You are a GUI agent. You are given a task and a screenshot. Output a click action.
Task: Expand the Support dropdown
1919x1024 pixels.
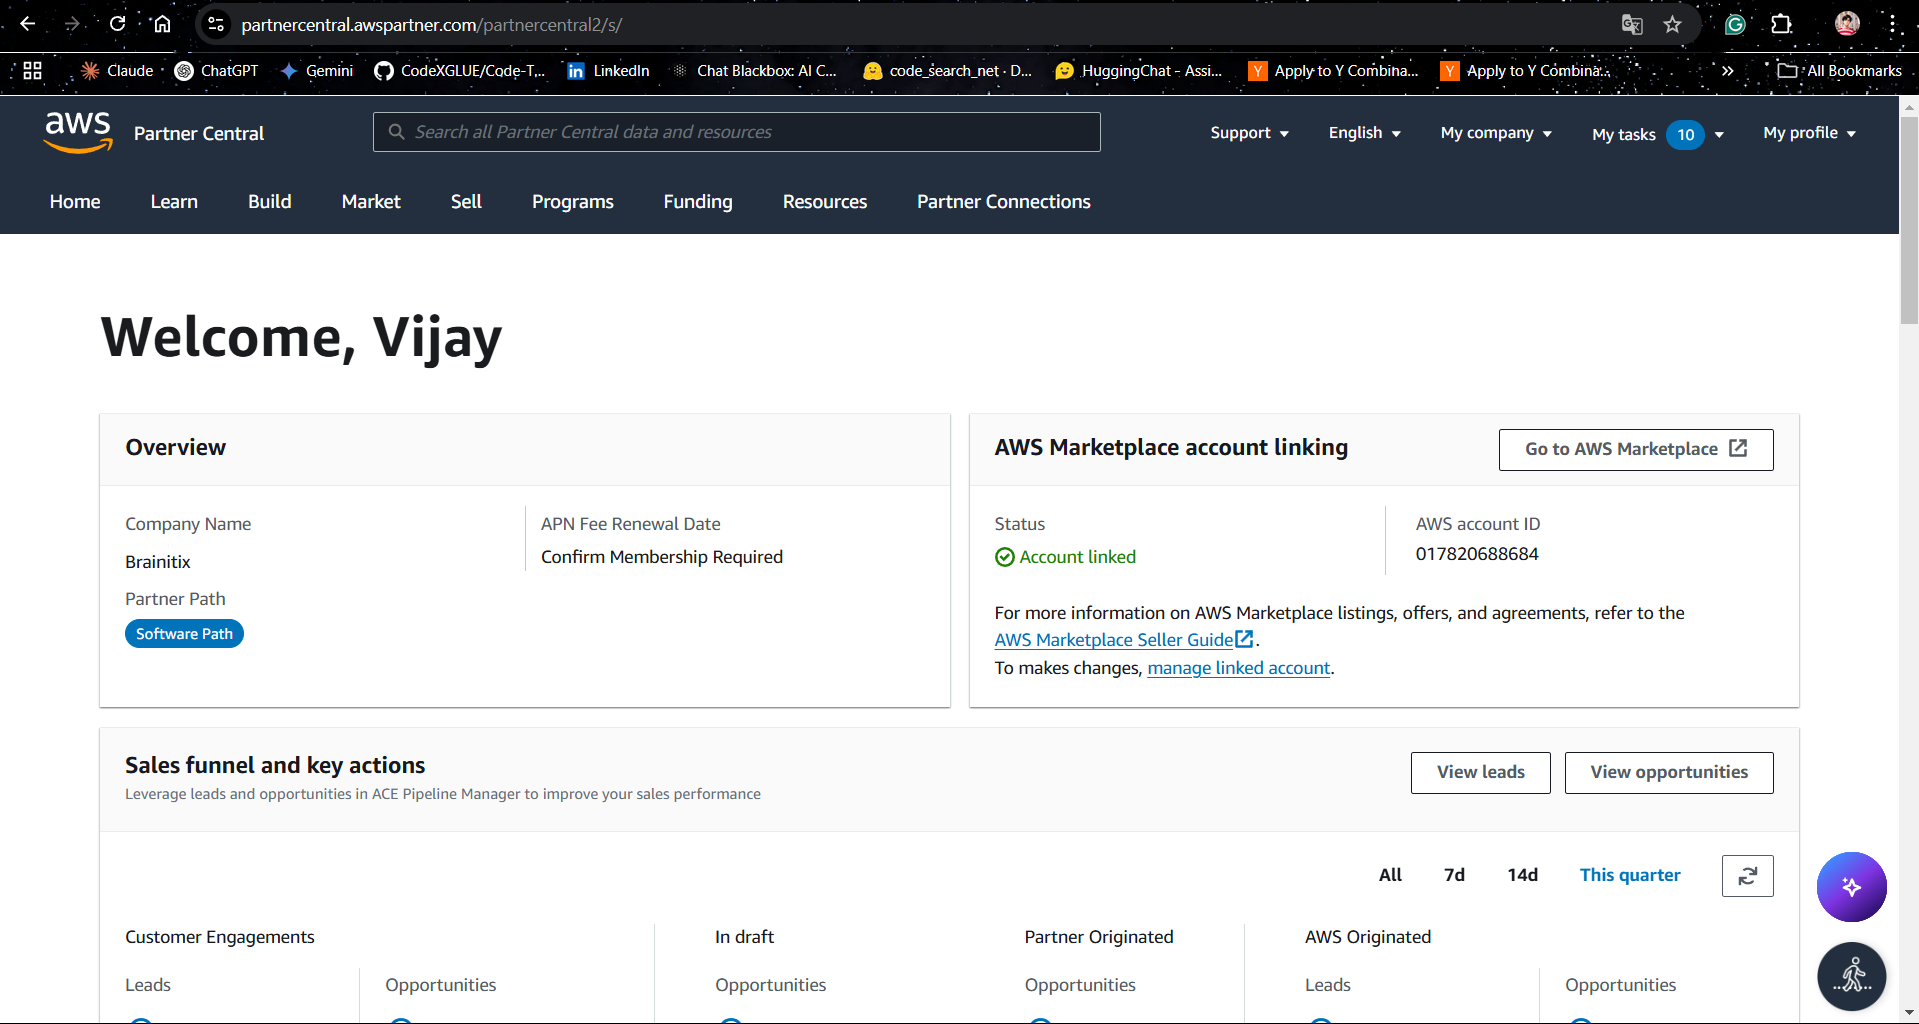[1249, 133]
